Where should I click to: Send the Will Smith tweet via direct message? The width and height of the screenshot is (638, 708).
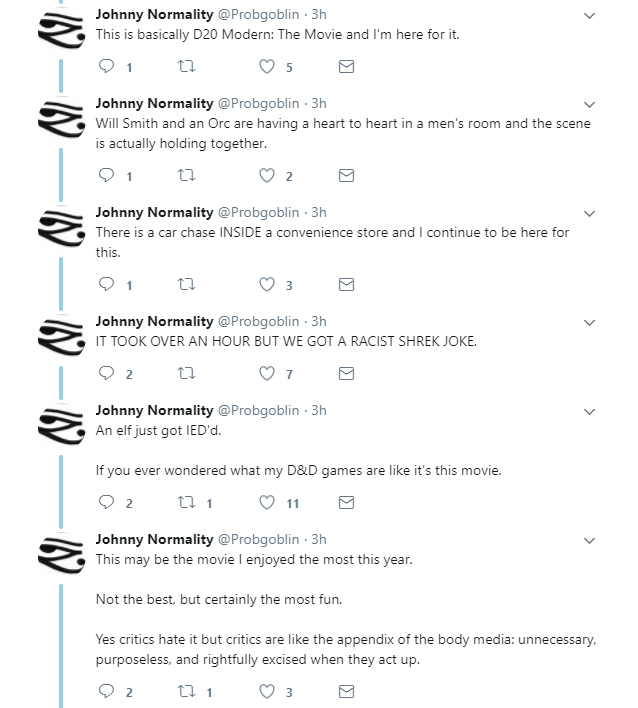[346, 175]
